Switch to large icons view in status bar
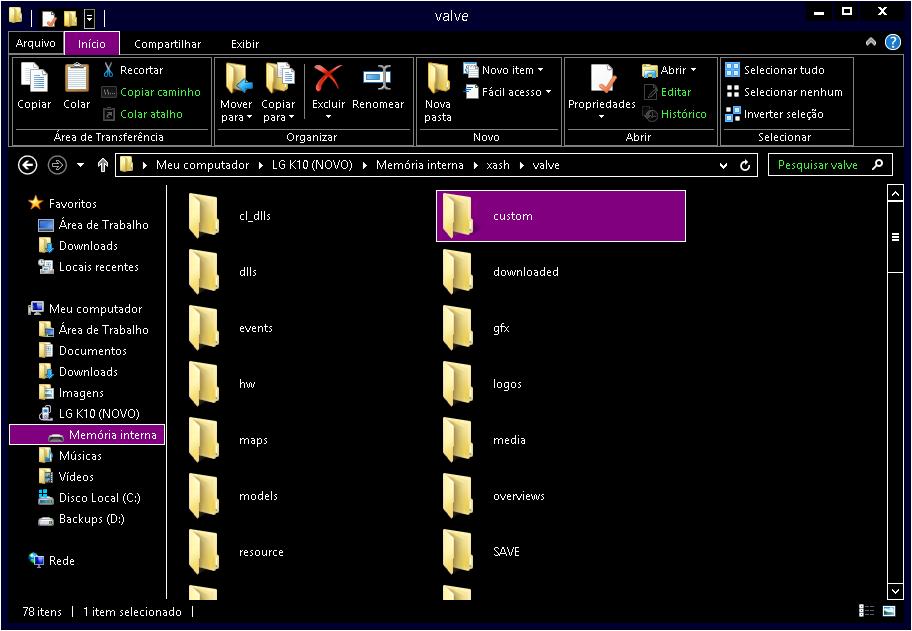This screenshot has height=631, width=912. [x=889, y=611]
